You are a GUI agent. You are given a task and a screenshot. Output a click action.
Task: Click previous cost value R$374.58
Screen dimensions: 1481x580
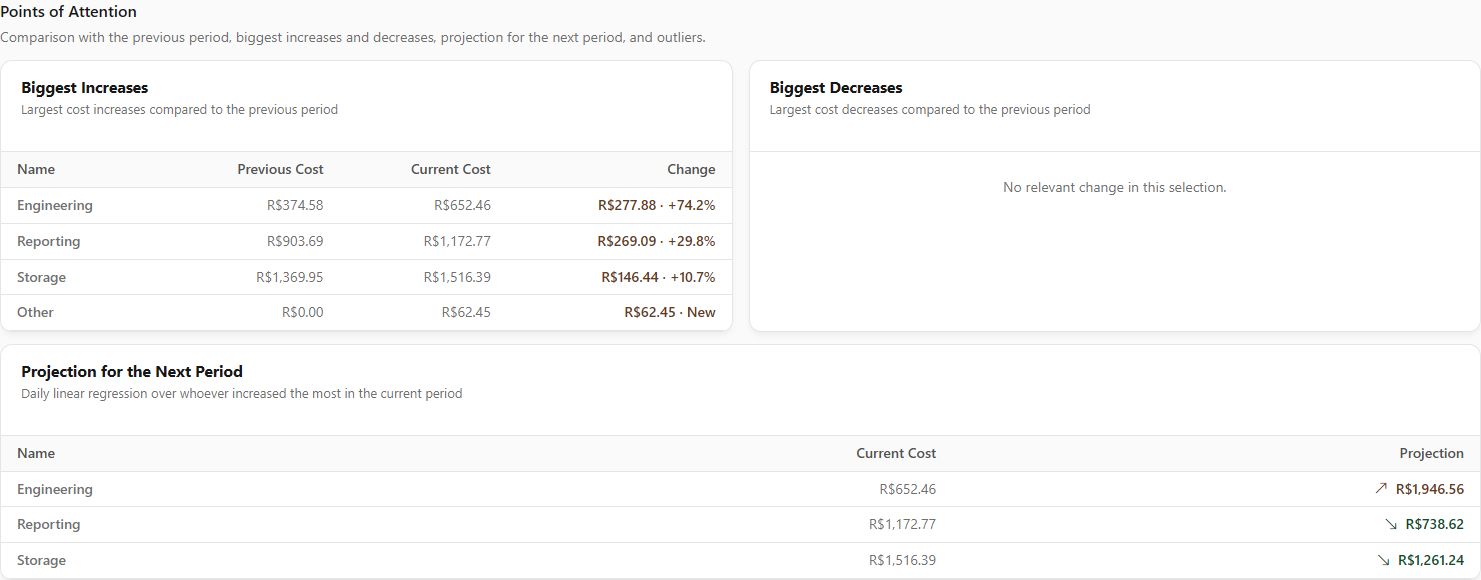coord(295,205)
